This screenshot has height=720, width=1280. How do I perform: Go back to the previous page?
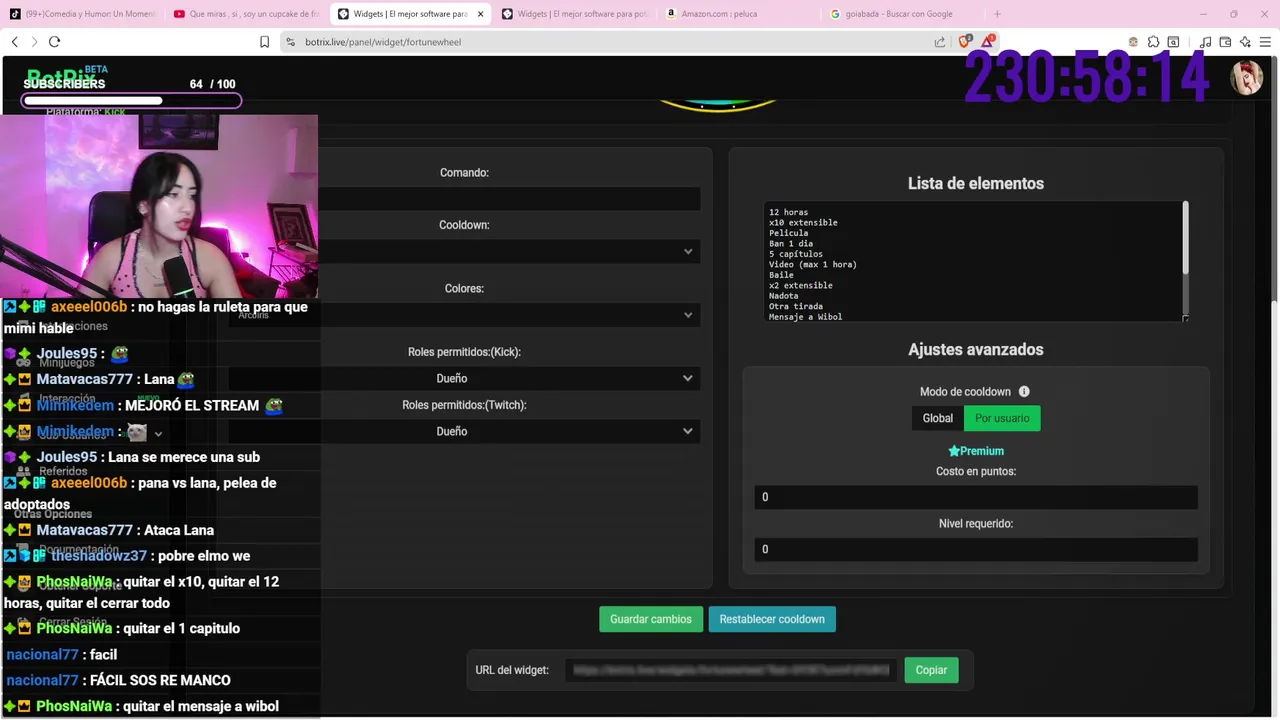coord(14,42)
